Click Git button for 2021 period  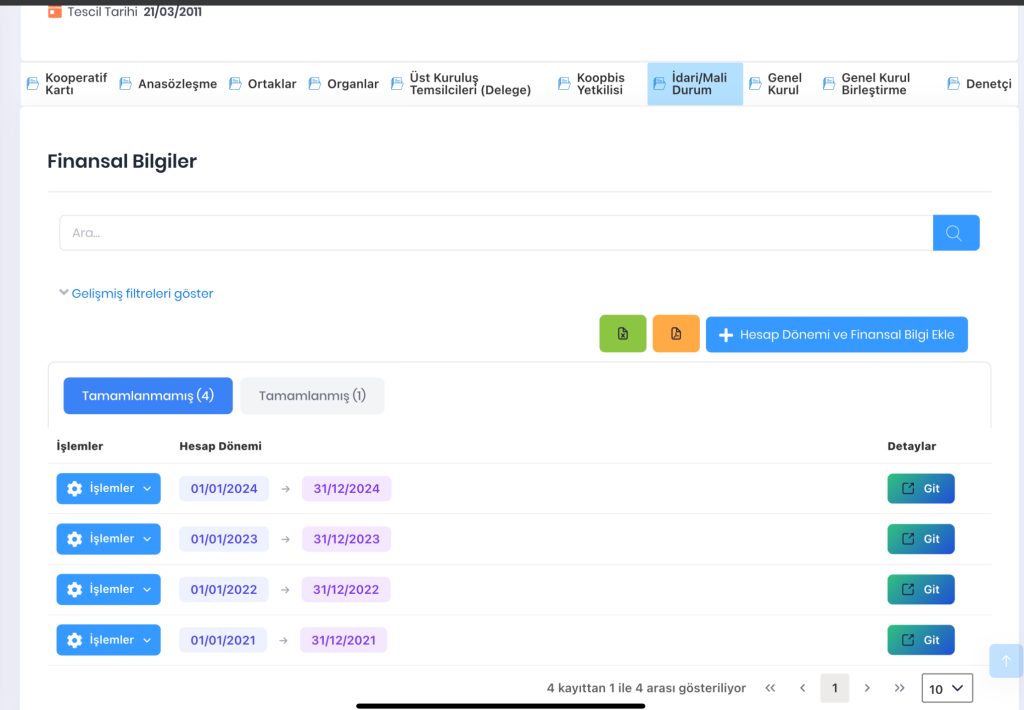click(x=921, y=640)
